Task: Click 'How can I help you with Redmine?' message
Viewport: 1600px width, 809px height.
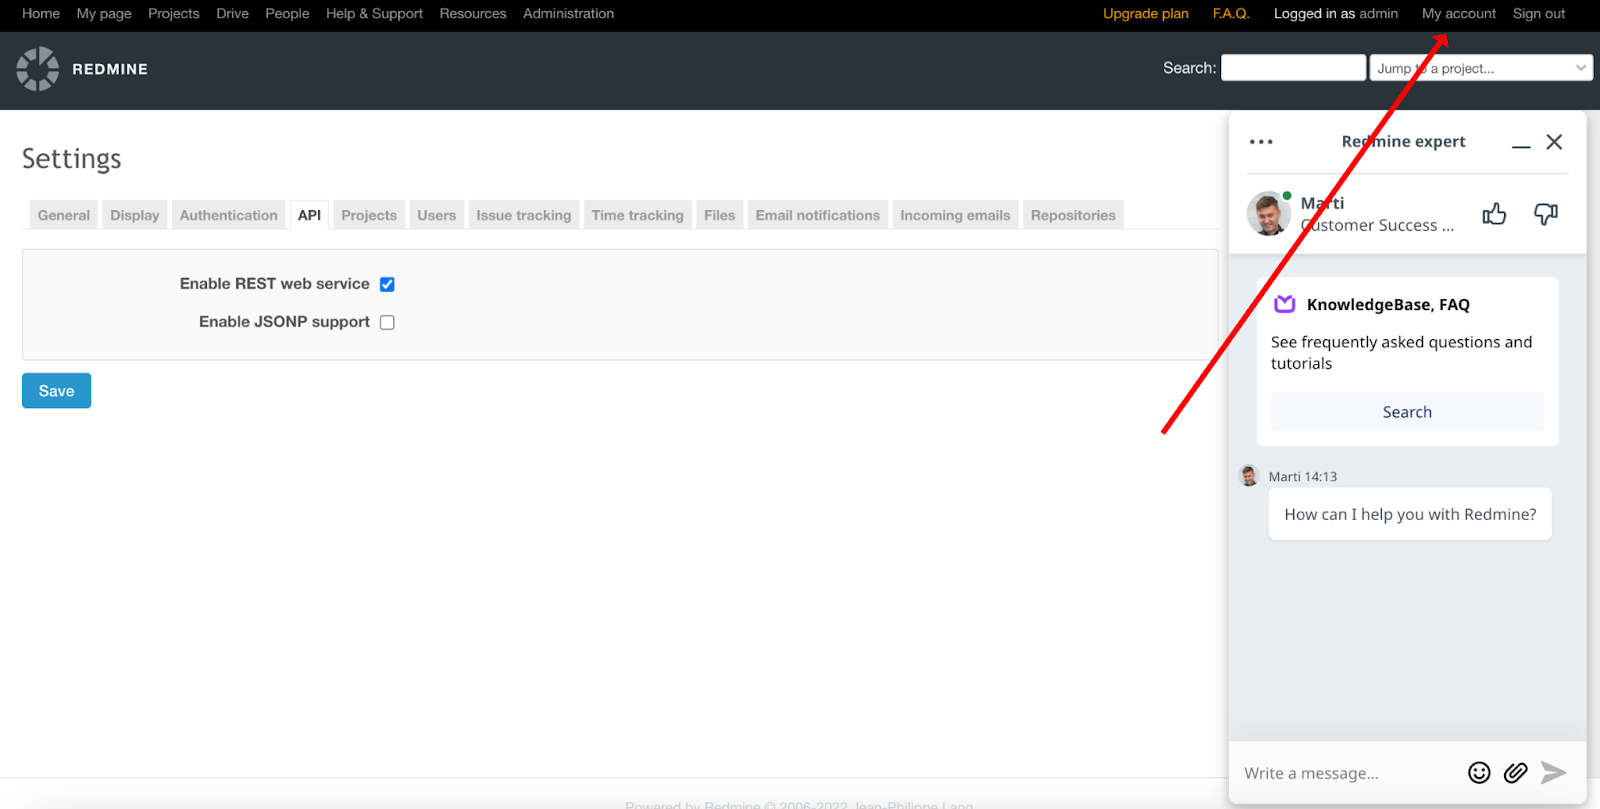Action: tap(1410, 514)
